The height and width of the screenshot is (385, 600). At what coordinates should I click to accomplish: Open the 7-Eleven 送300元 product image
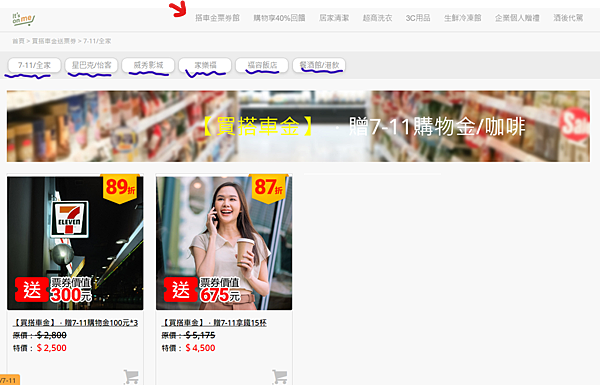(x=75, y=243)
